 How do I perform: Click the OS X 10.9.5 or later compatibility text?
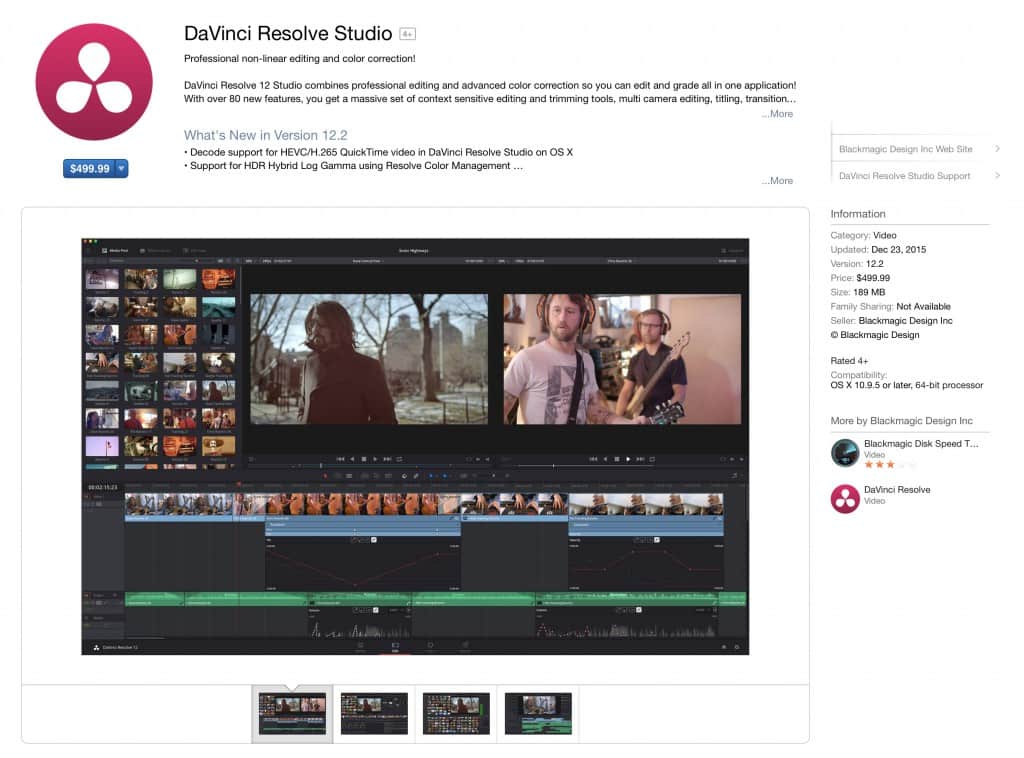point(906,385)
